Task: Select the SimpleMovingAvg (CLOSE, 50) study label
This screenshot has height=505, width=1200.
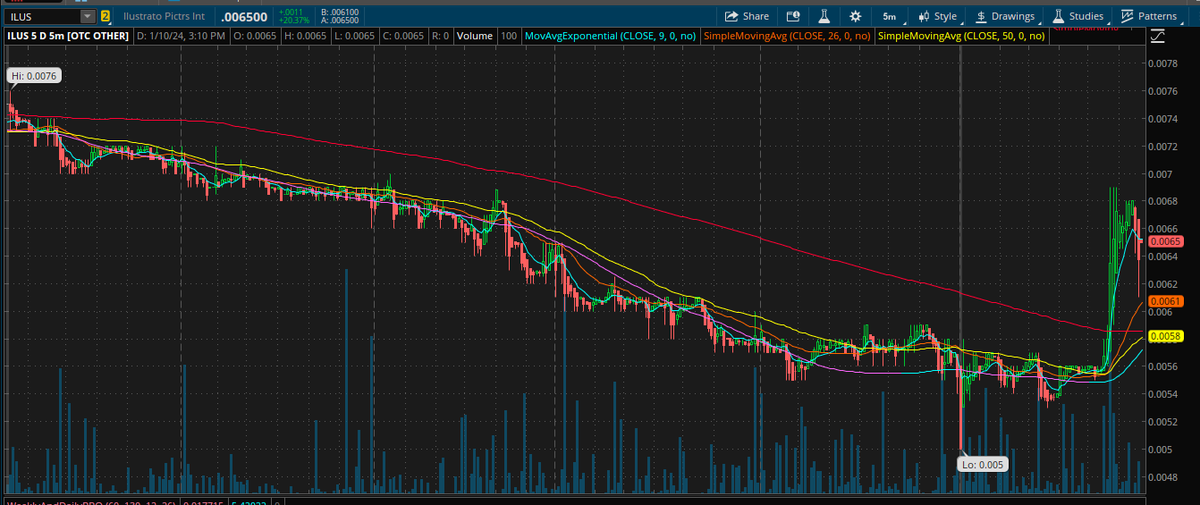Action: tap(961, 36)
